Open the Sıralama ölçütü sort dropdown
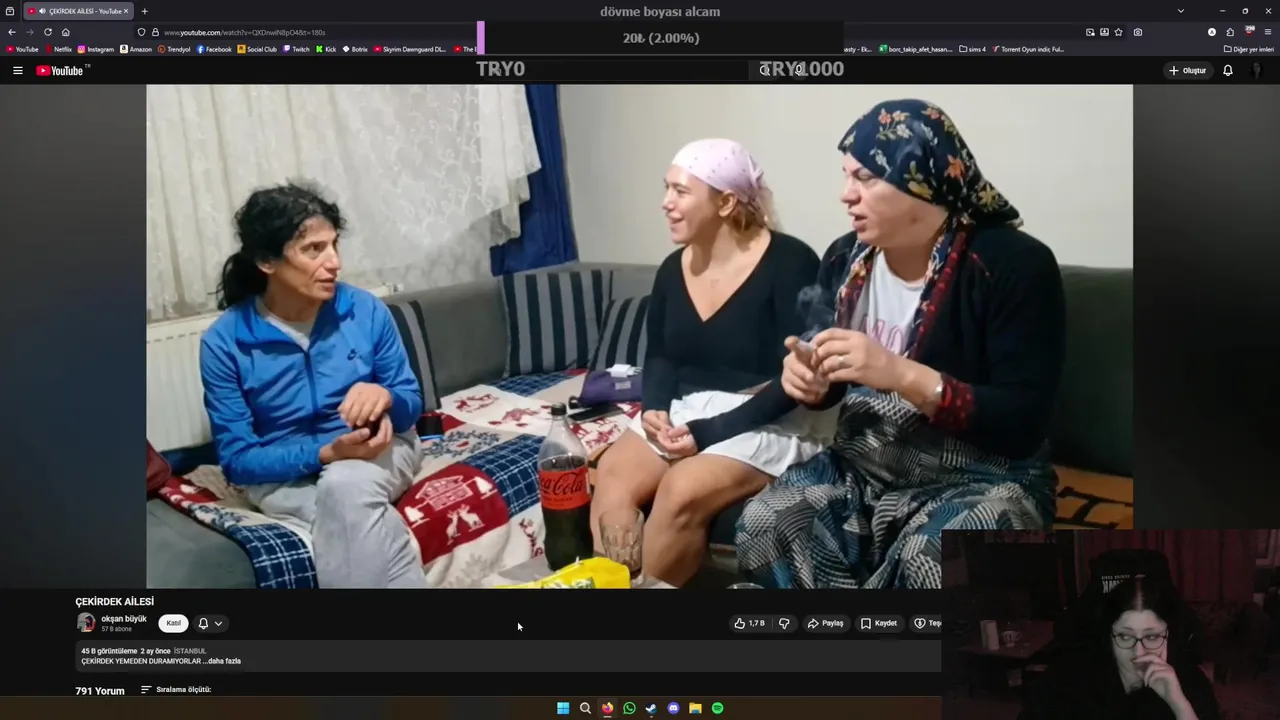The height and width of the screenshot is (720, 1280). click(x=176, y=689)
